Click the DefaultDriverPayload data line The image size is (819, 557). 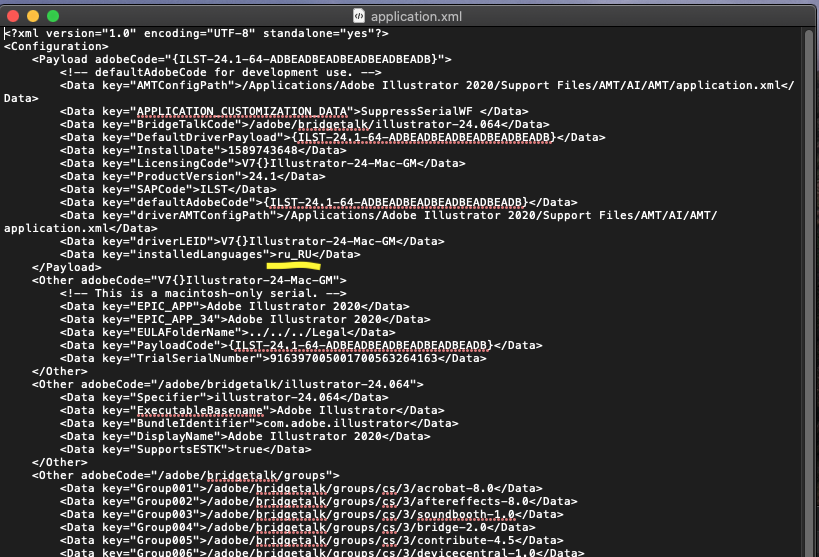[x=332, y=137]
